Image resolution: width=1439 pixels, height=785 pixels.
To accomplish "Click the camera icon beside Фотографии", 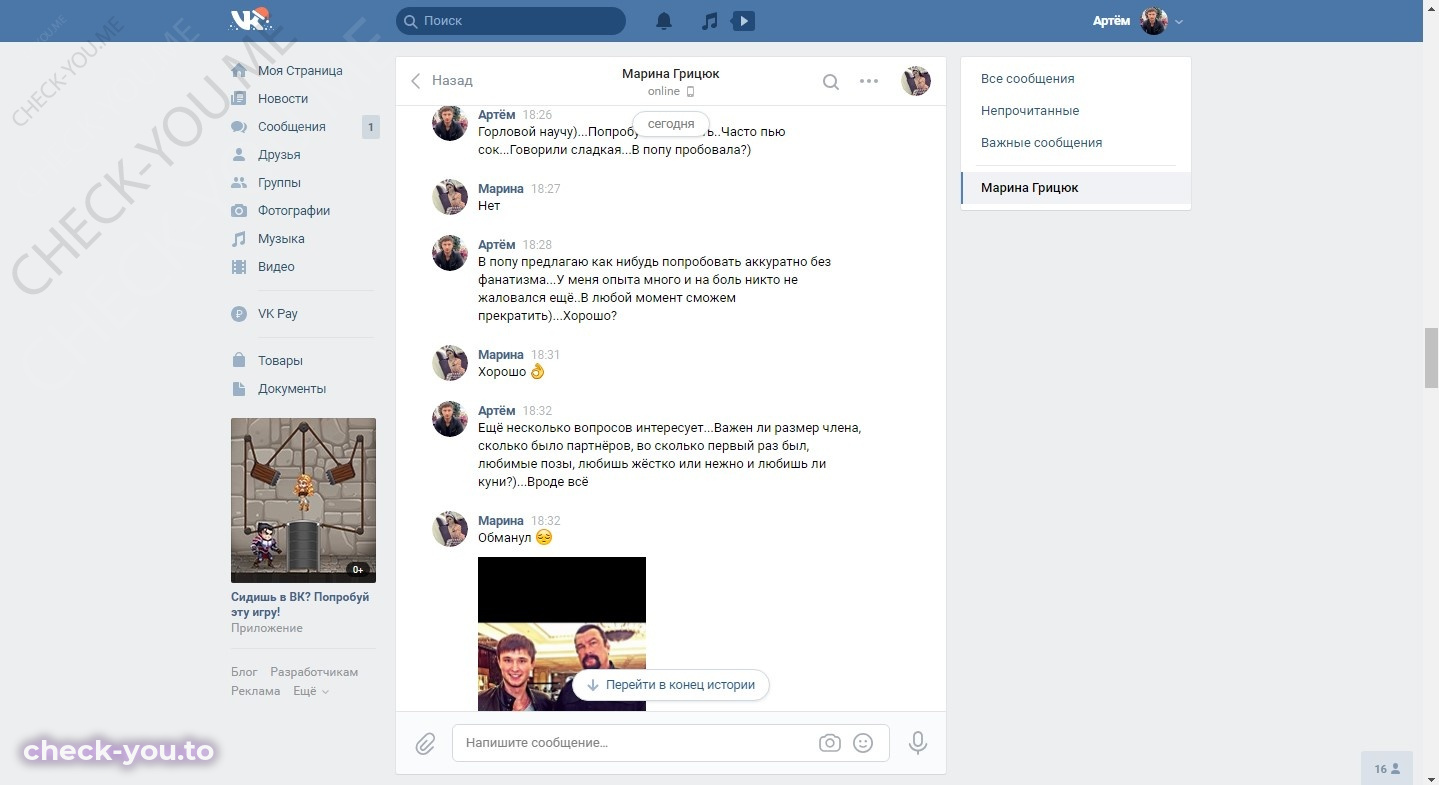I will 239,211.
